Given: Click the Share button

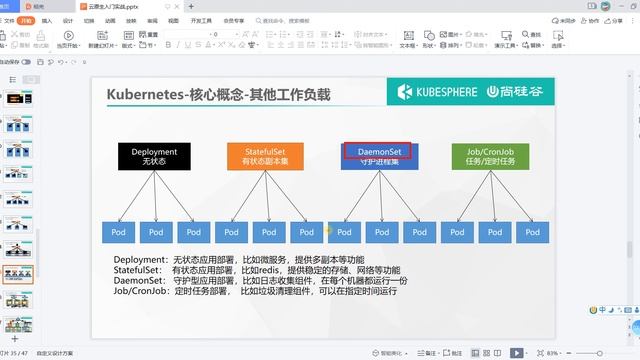Looking at the screenshot, I should tap(613, 20).
